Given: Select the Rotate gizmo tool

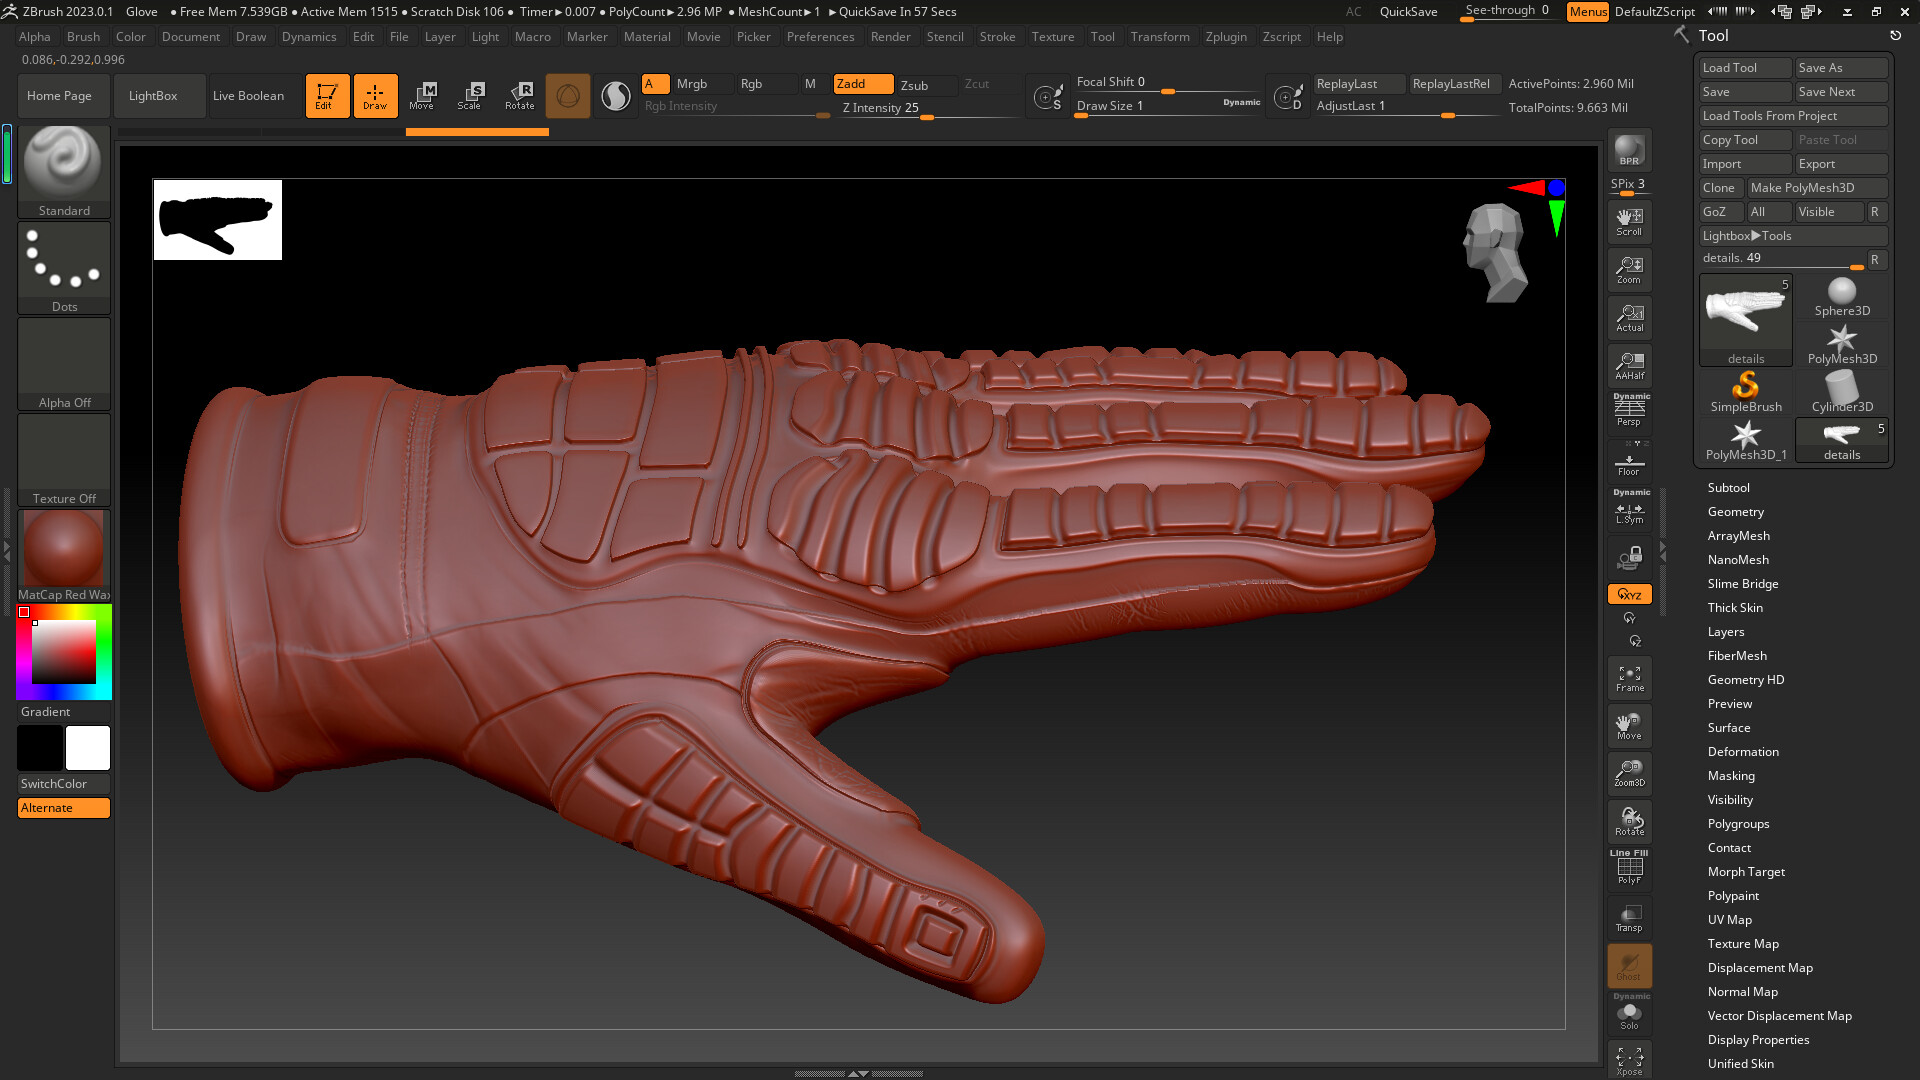Looking at the screenshot, I should [519, 95].
